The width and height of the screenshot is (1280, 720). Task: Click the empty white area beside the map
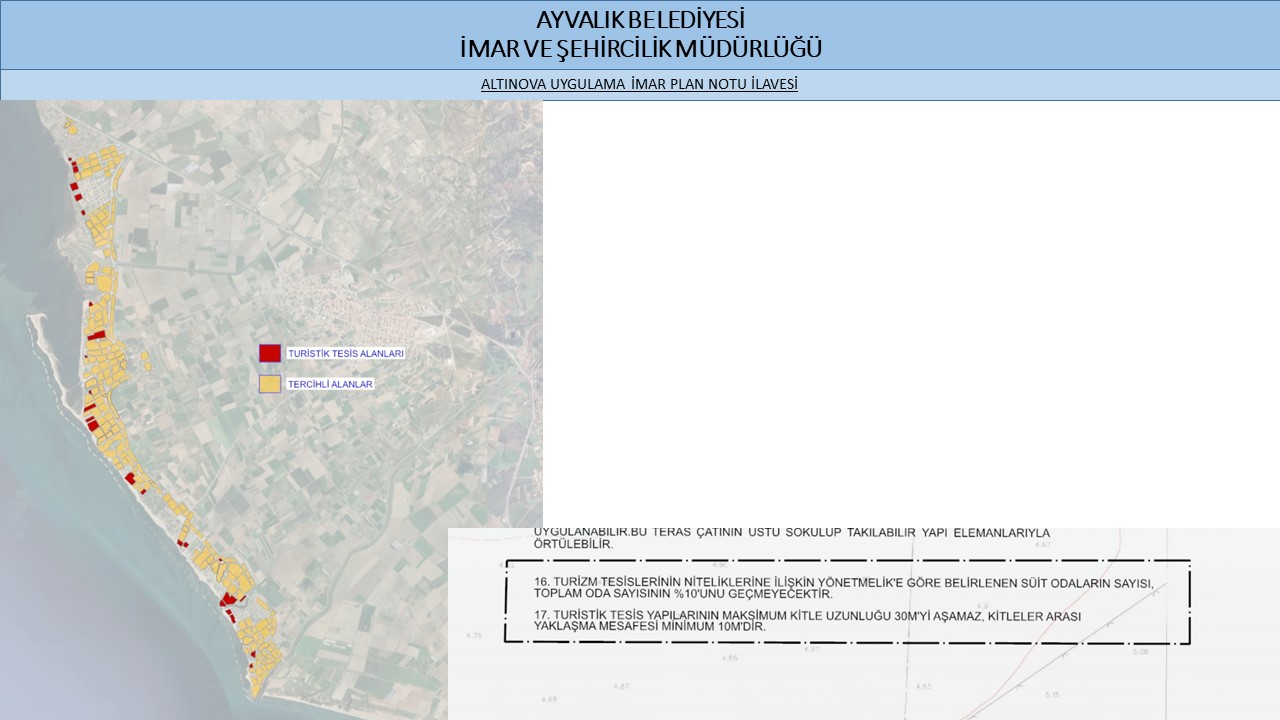[x=900, y=300]
